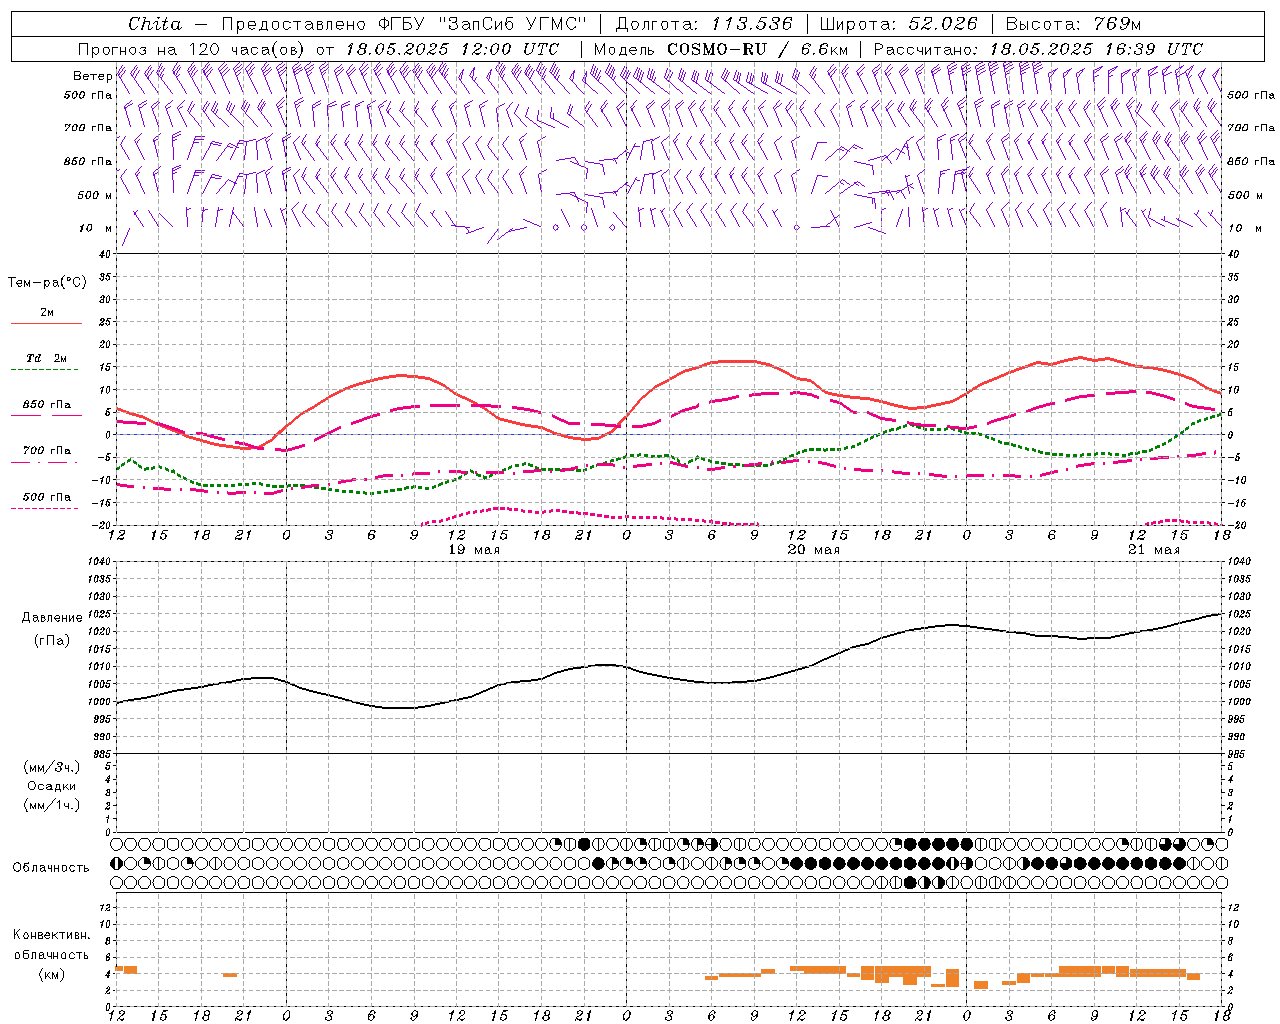The height and width of the screenshot is (1024, 1280).
Task: Click the "500 м" wind level label on left
Action: coord(96,196)
